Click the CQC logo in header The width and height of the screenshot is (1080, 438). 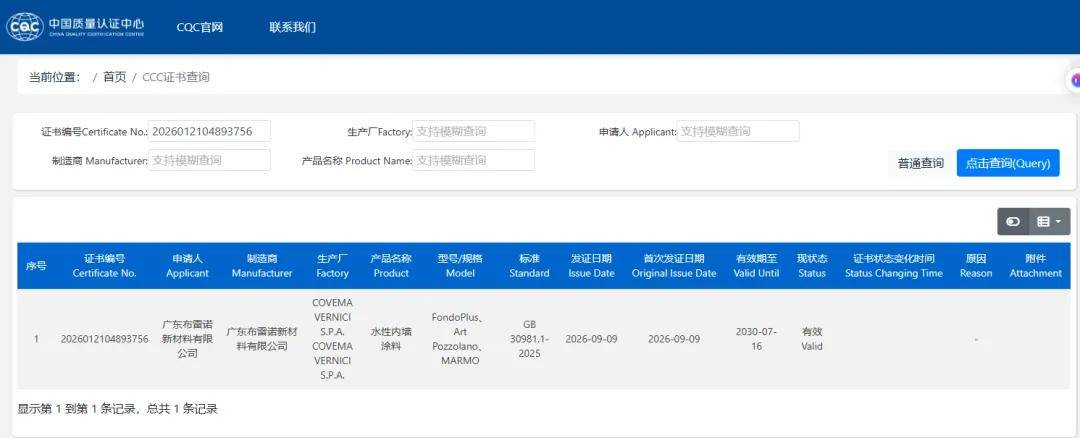pyautogui.click(x=75, y=27)
